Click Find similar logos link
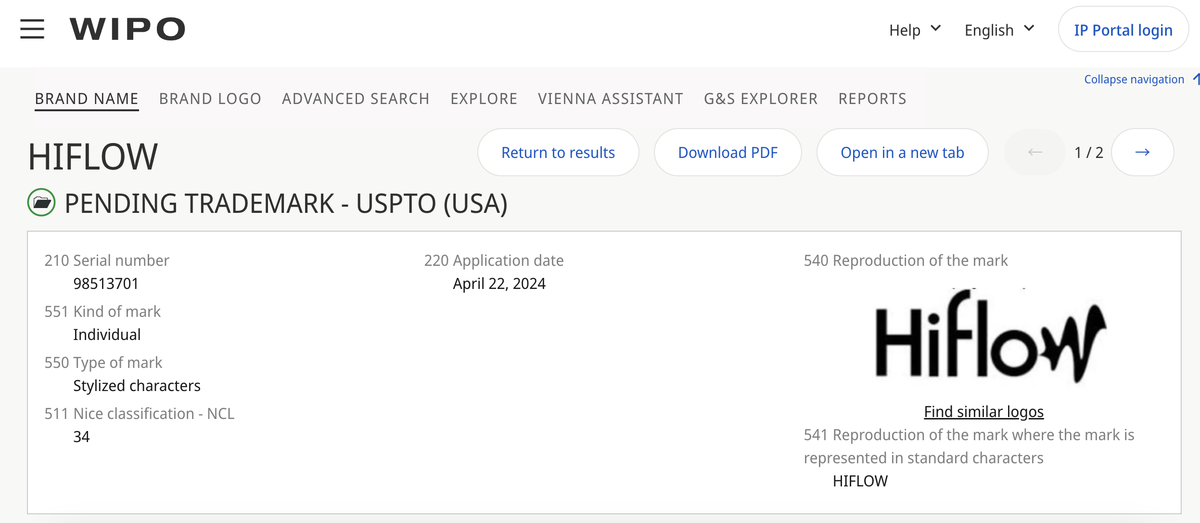The width and height of the screenshot is (1200, 523). pyautogui.click(x=984, y=411)
